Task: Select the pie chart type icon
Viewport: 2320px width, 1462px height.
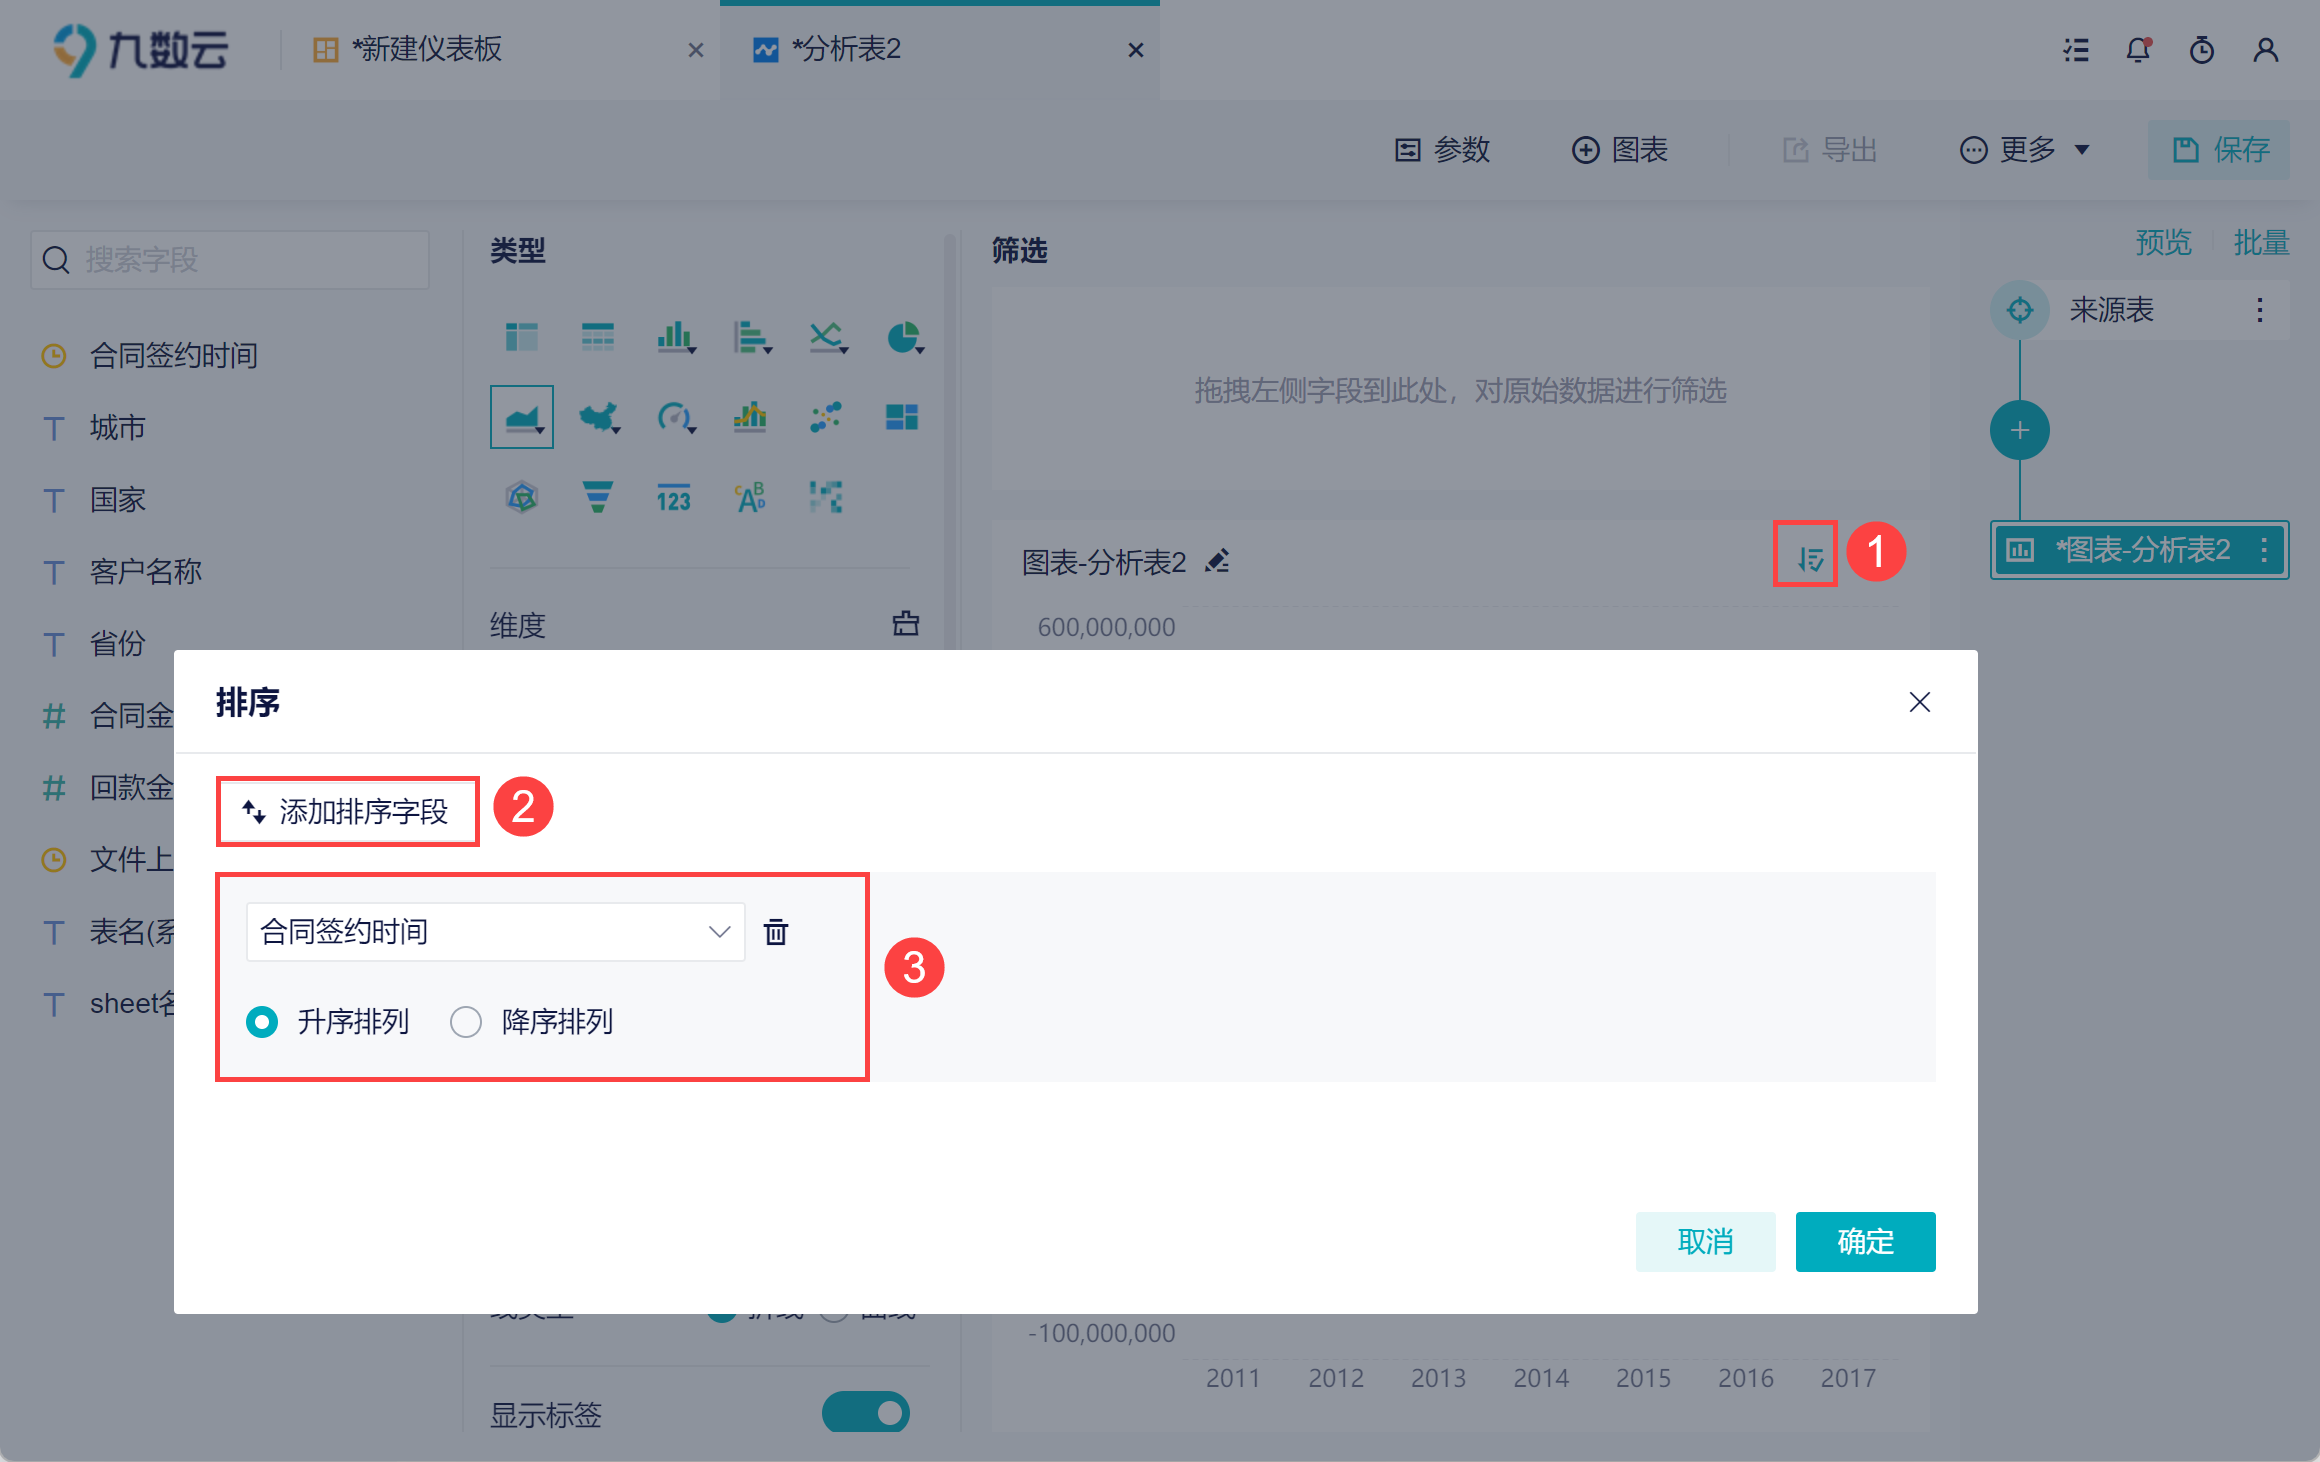Action: tap(903, 337)
